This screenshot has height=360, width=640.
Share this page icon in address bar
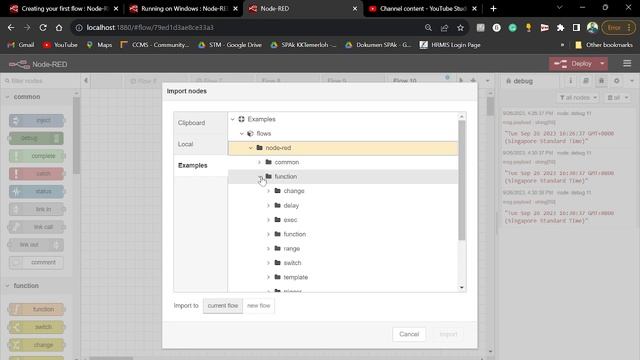pyautogui.click(x=444, y=27)
